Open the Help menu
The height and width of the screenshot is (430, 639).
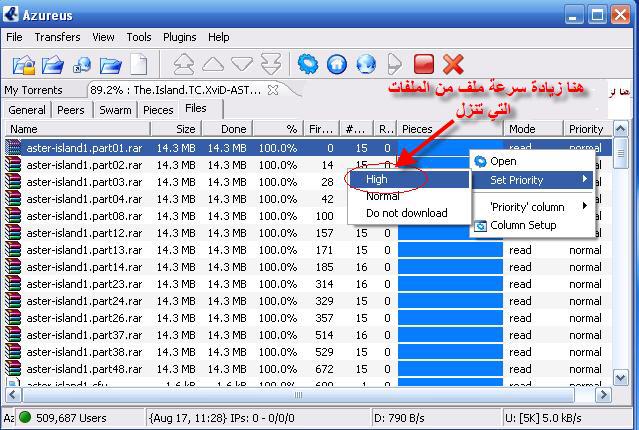[218, 37]
